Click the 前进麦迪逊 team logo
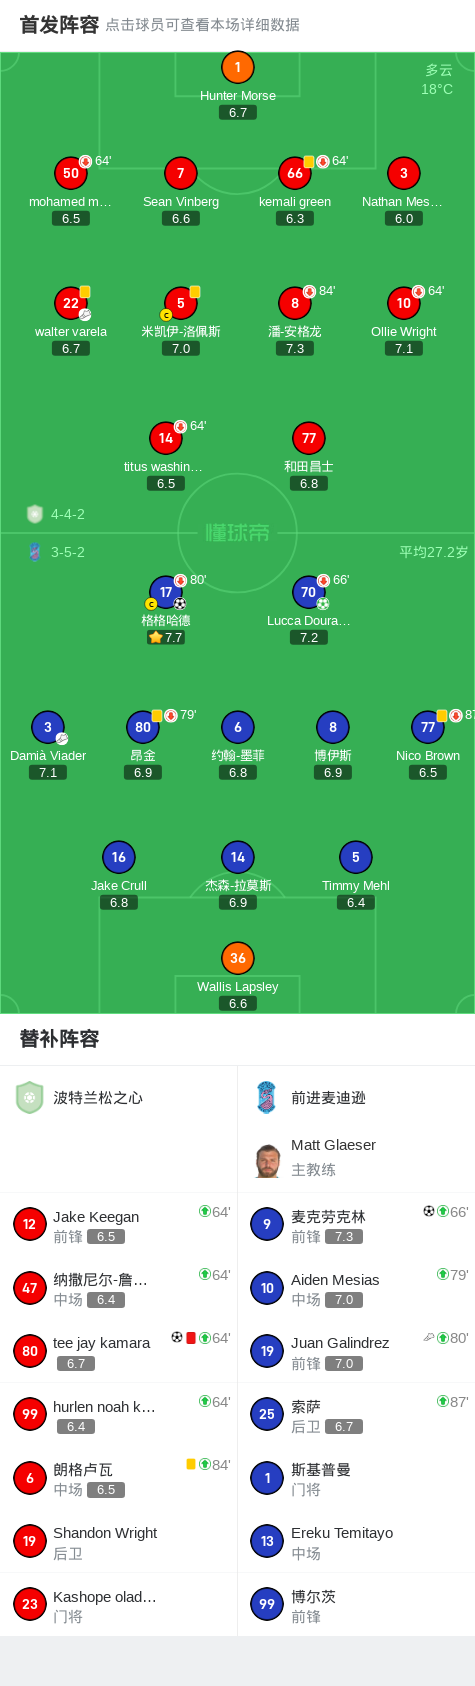The width and height of the screenshot is (475, 1686). pyautogui.click(x=266, y=1097)
